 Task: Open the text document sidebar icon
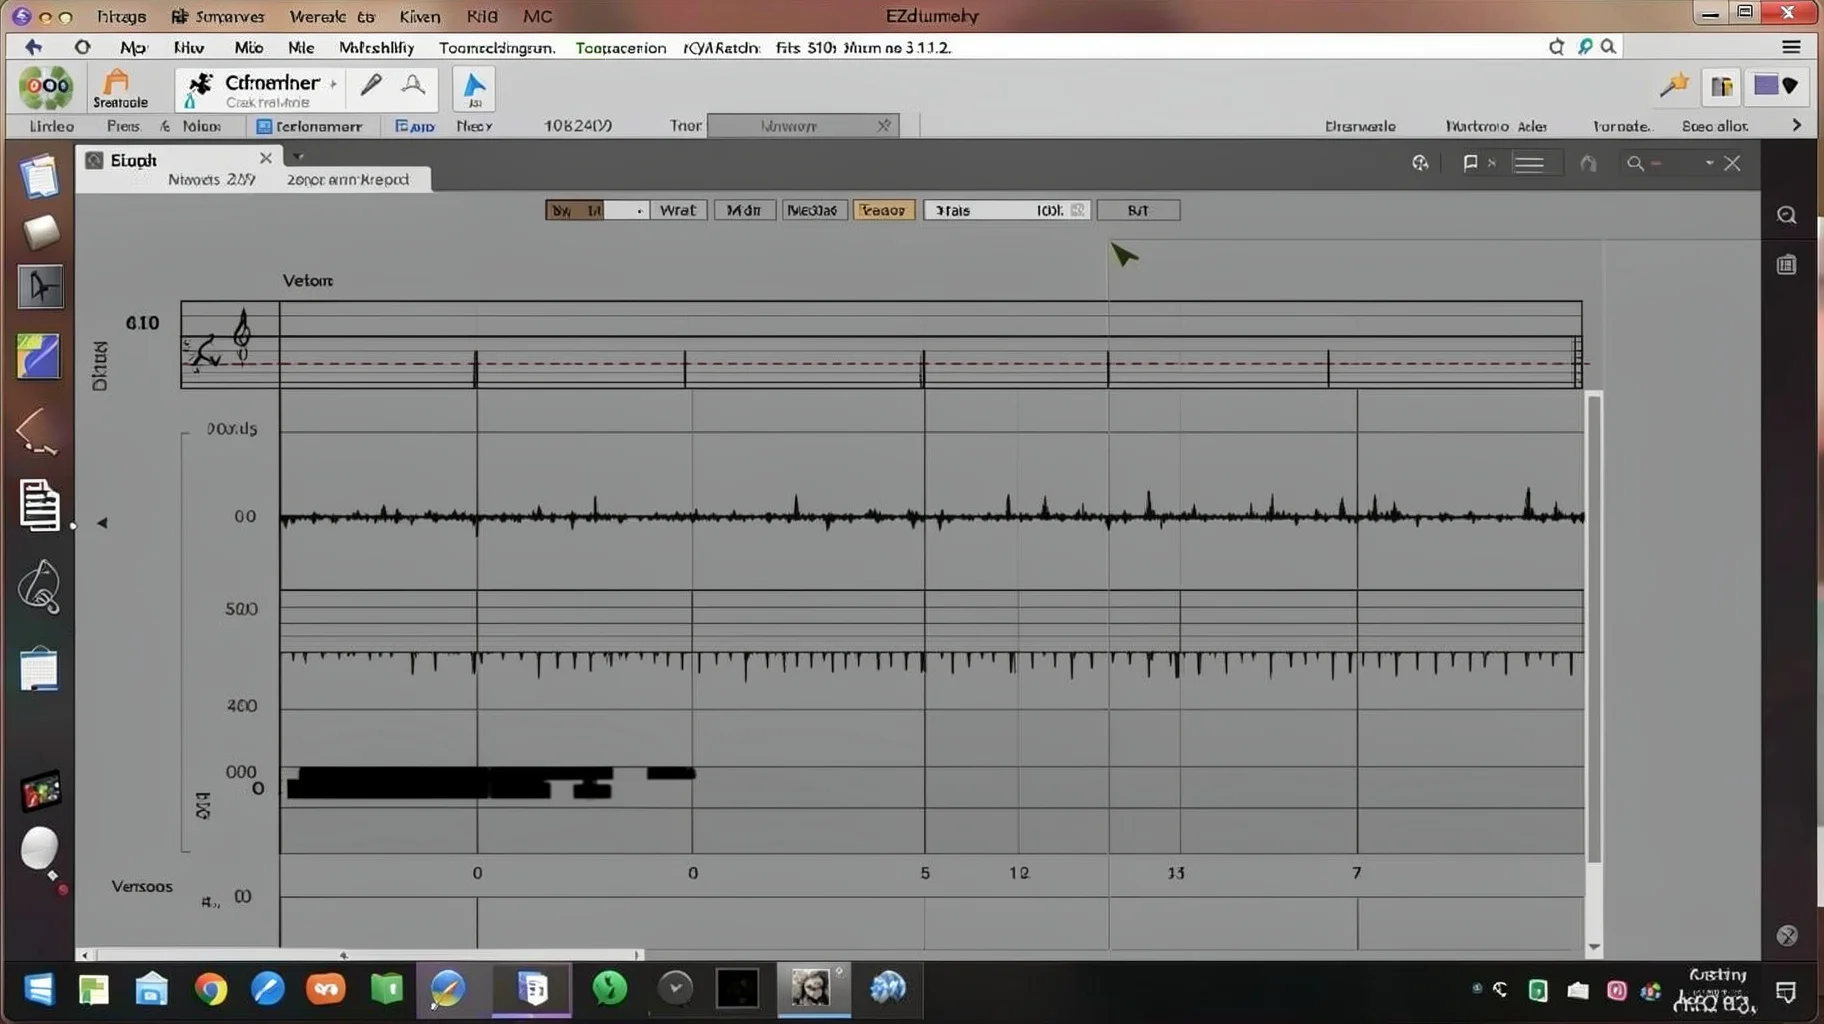click(x=40, y=505)
